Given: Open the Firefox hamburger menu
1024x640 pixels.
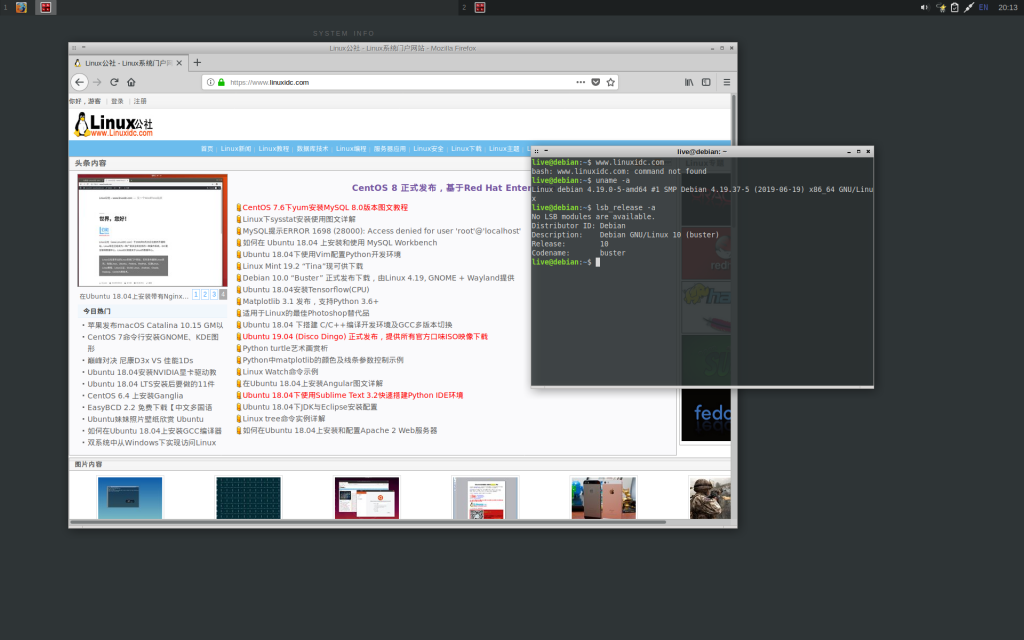Looking at the screenshot, I should [727, 82].
